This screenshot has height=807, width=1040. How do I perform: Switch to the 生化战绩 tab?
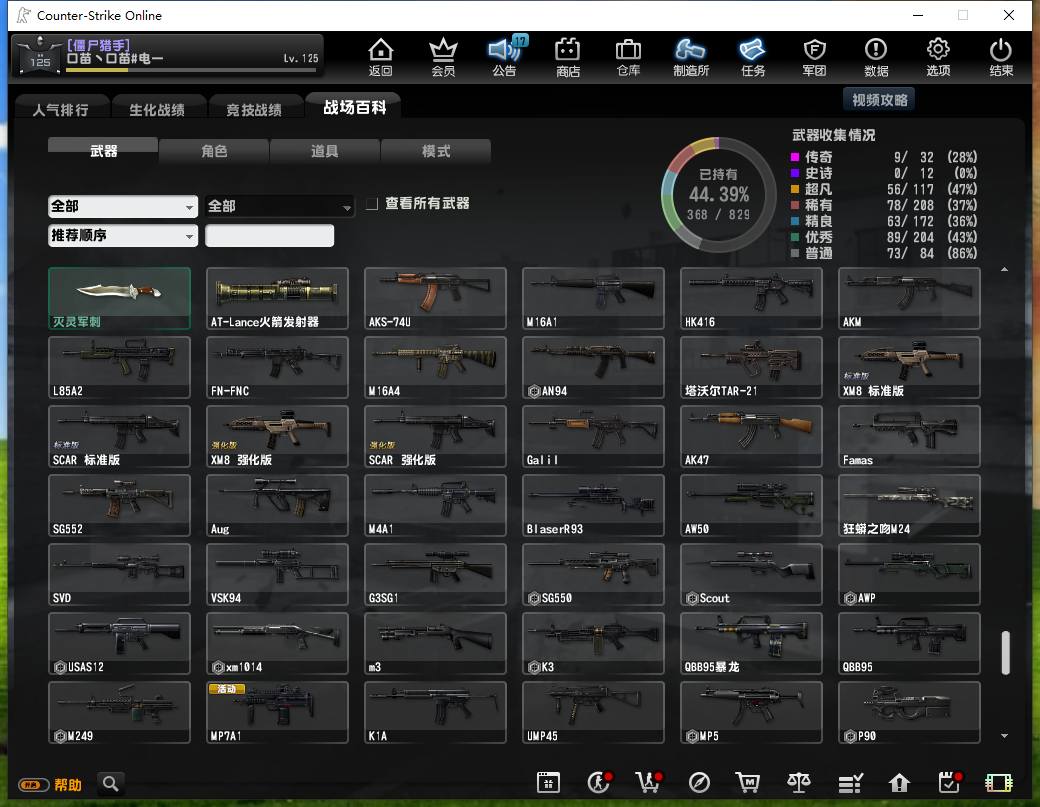point(157,109)
